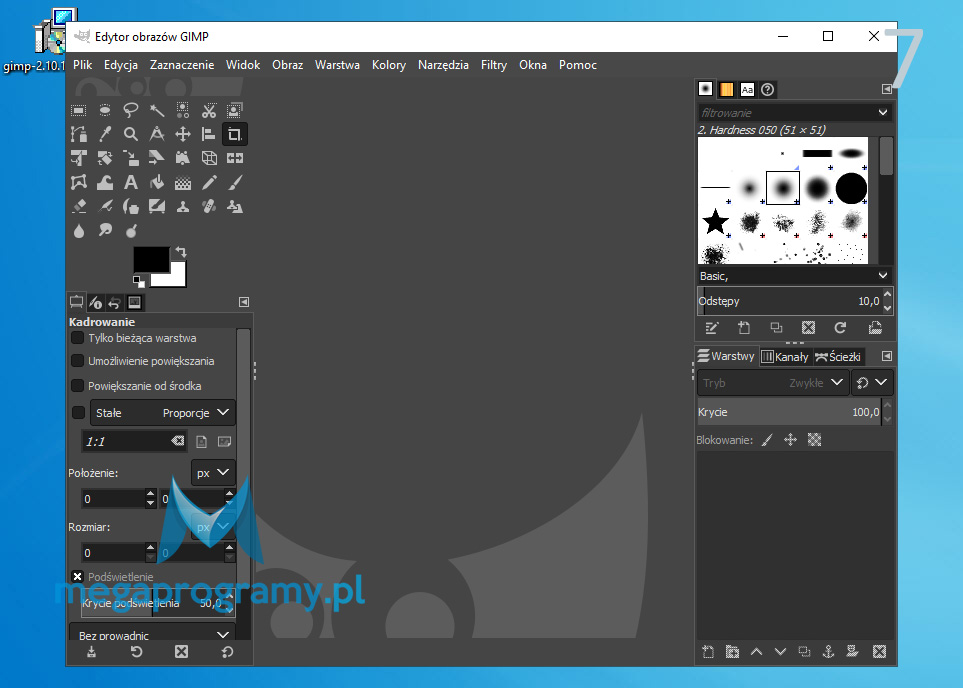Viewport: 963px width, 688px height.
Task: Select the Pencil tool
Action: tap(209, 182)
